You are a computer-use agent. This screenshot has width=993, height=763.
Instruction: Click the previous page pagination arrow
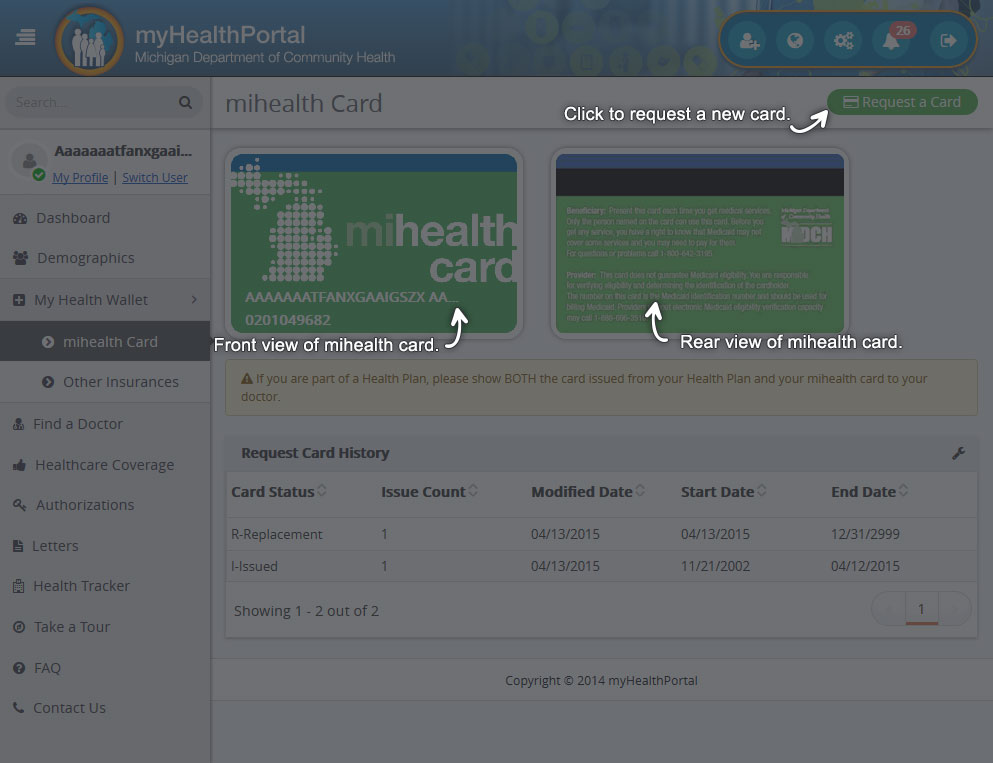[x=889, y=609]
